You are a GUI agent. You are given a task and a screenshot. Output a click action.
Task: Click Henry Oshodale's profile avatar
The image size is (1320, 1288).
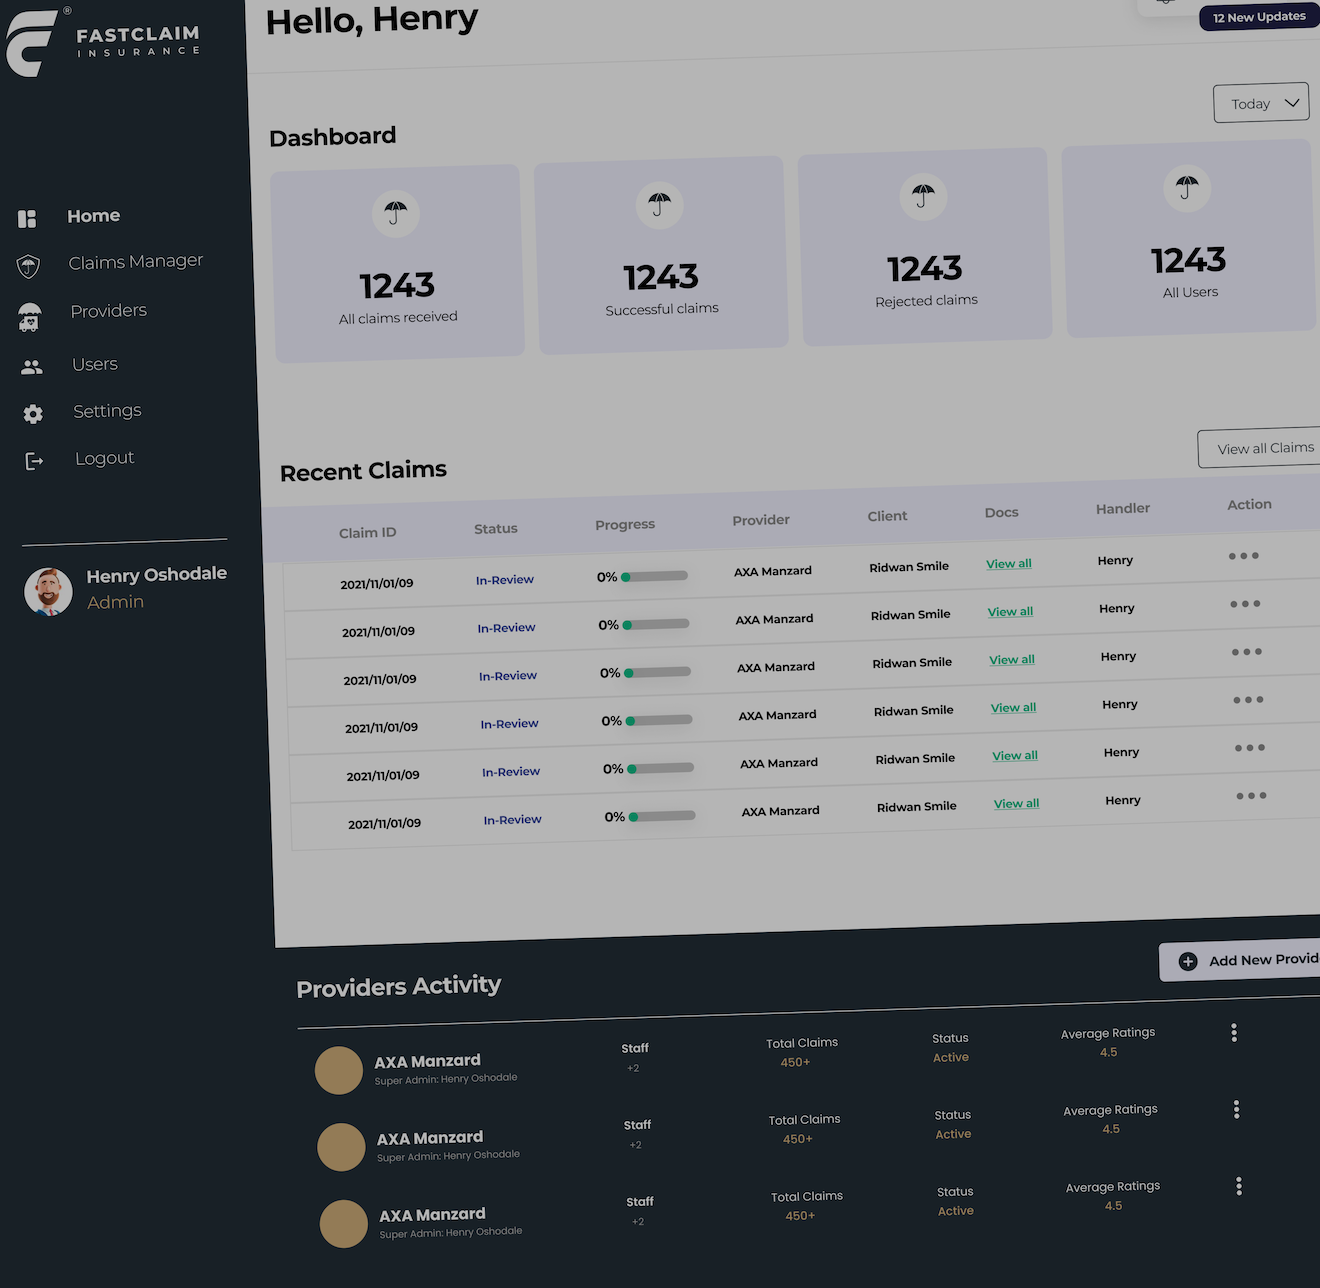[48, 591]
